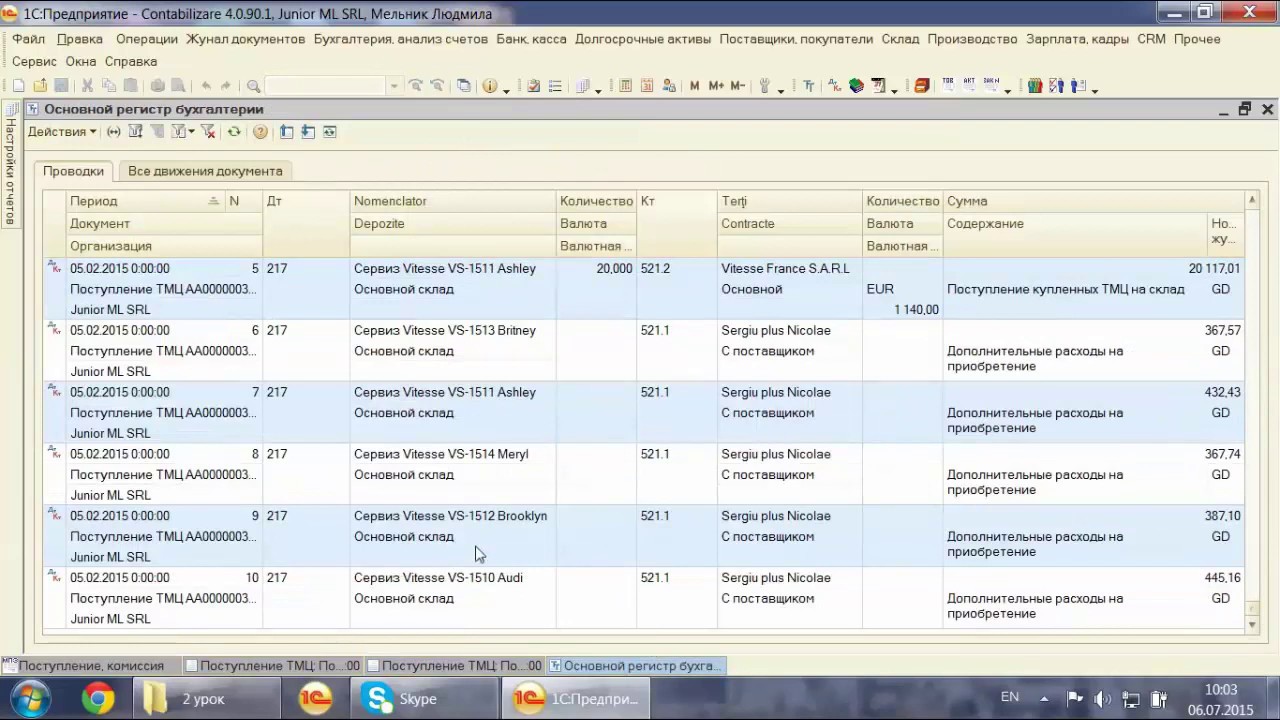Image resolution: width=1280 pixels, height=720 pixels.
Task: Click the Tт operations icon in toolbar
Action: coord(809,86)
